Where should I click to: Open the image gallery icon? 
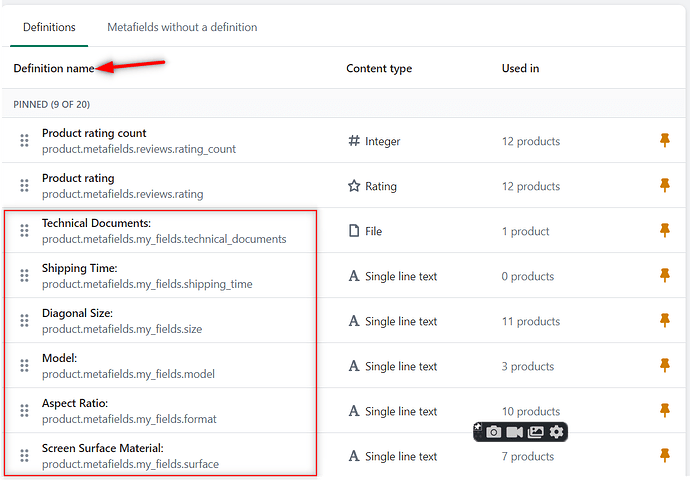536,432
